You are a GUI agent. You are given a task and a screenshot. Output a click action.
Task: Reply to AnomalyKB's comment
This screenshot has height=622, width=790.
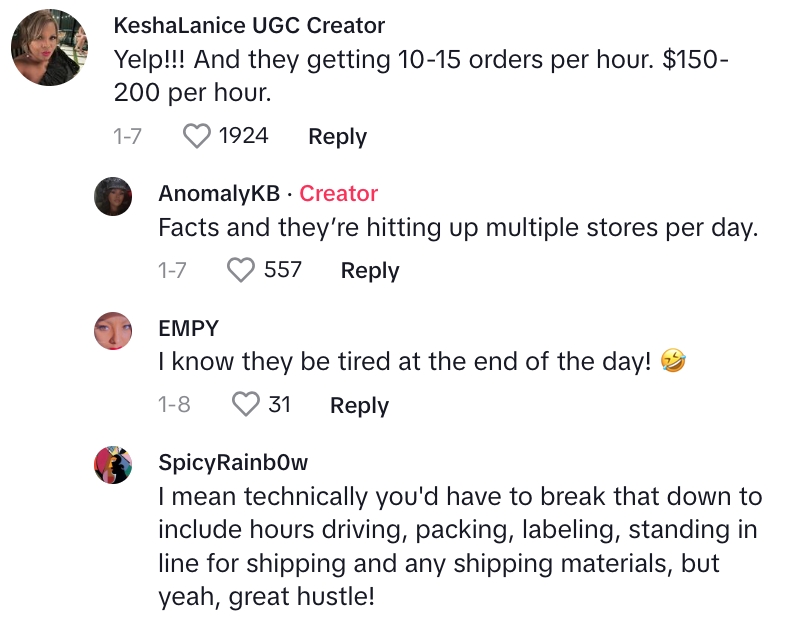click(x=370, y=270)
